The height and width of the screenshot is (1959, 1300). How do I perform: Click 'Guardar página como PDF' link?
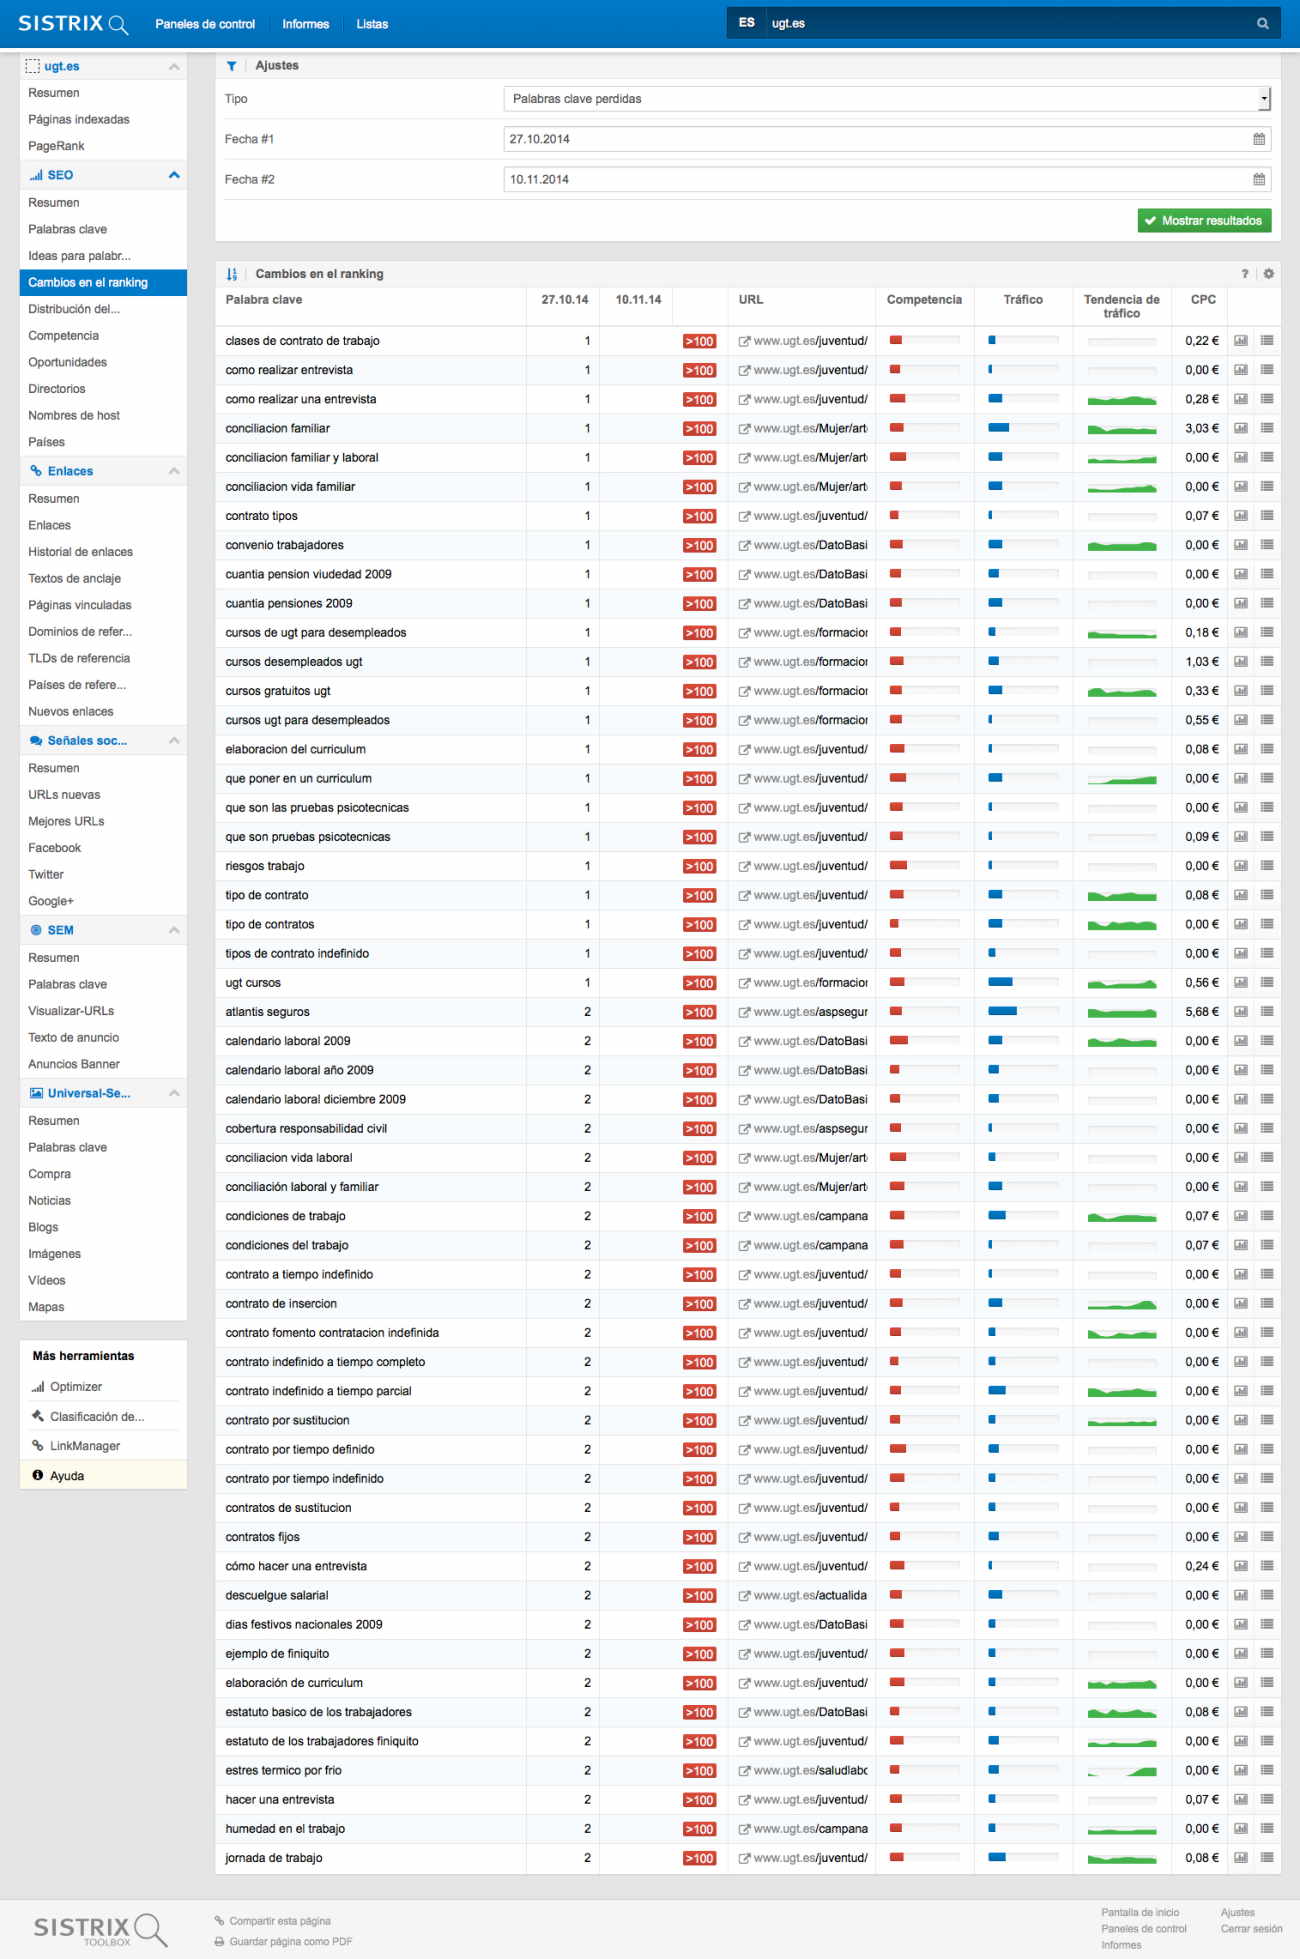290,1941
